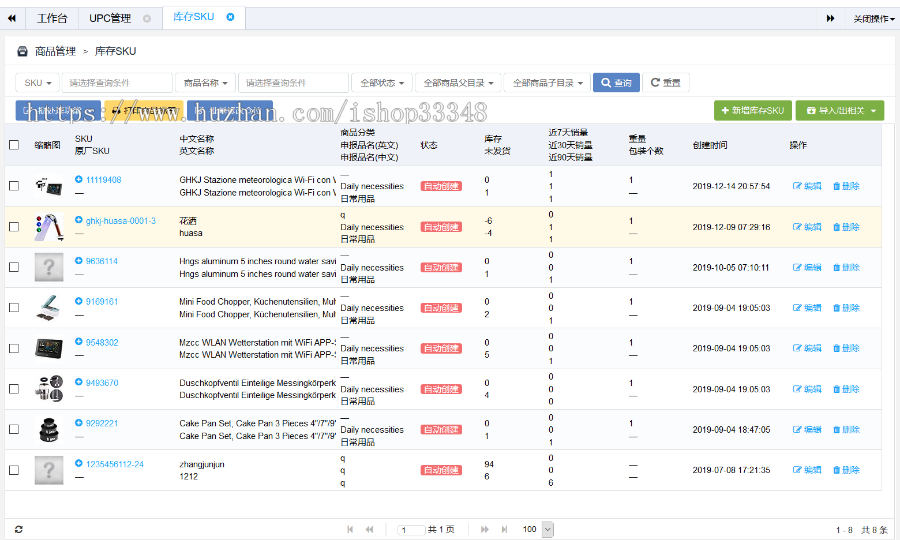This screenshot has height=540, width=900.
Task: Open SKU link 9548302
Action: click(x=102, y=342)
